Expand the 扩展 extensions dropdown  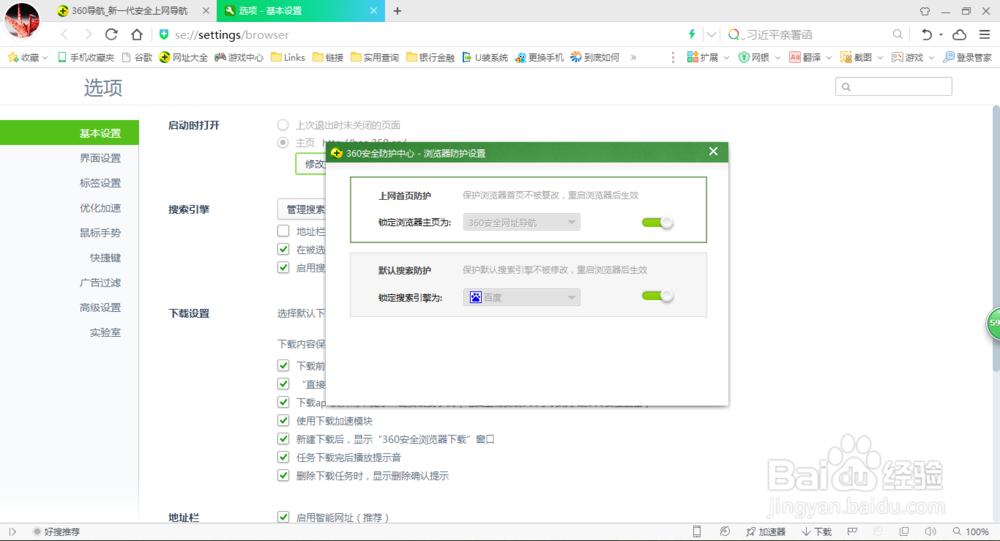pos(726,57)
